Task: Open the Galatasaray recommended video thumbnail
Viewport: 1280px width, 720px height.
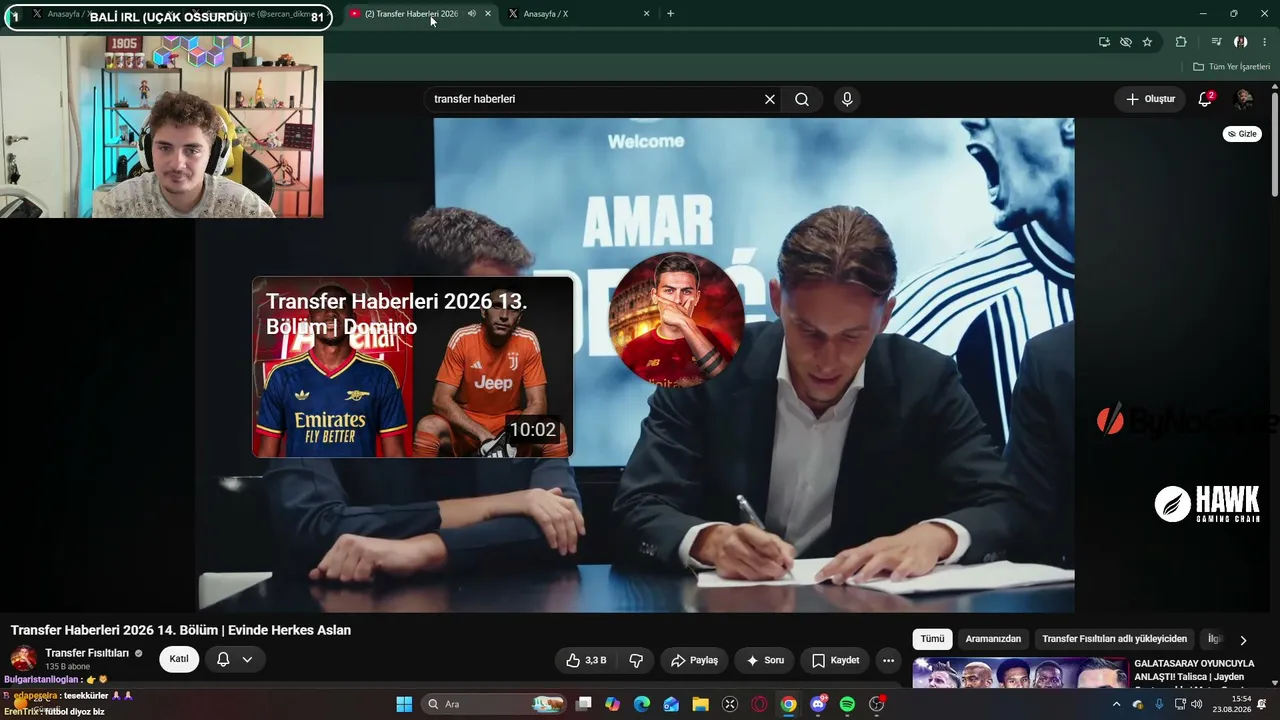Action: tap(1020, 673)
